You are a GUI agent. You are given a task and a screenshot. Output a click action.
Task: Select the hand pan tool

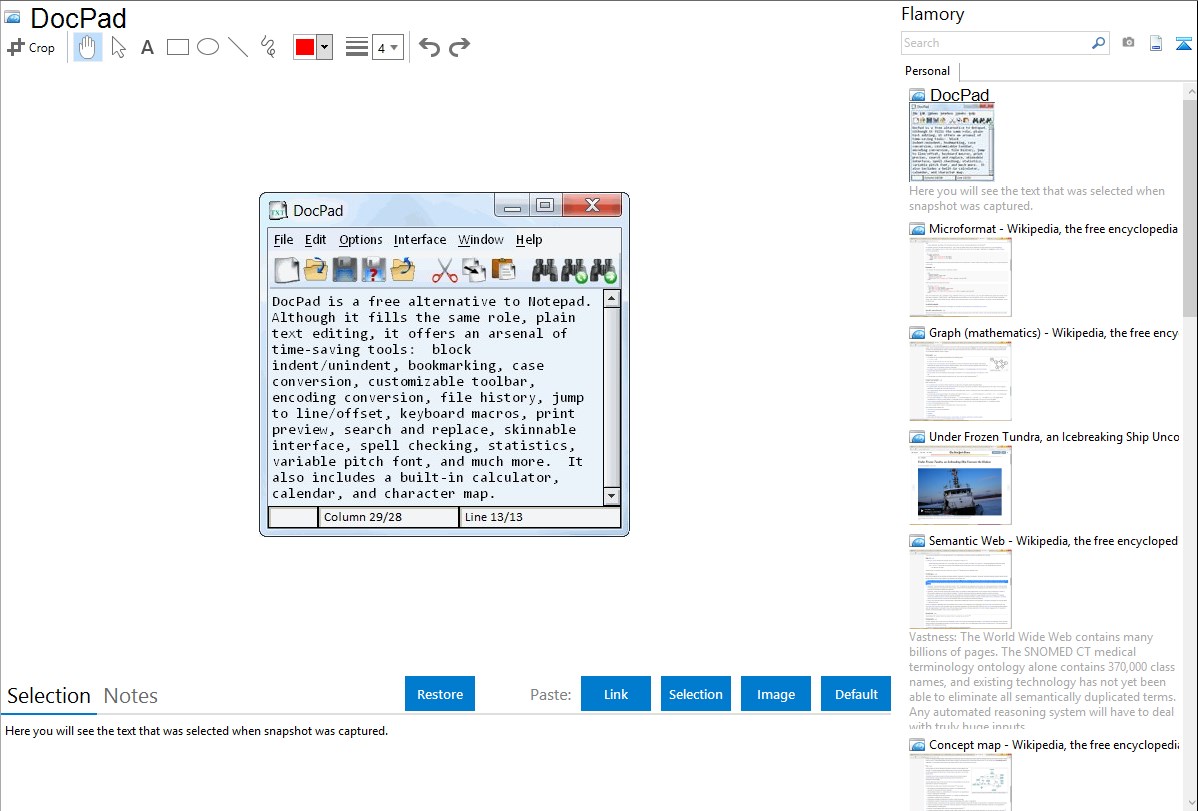tap(87, 47)
